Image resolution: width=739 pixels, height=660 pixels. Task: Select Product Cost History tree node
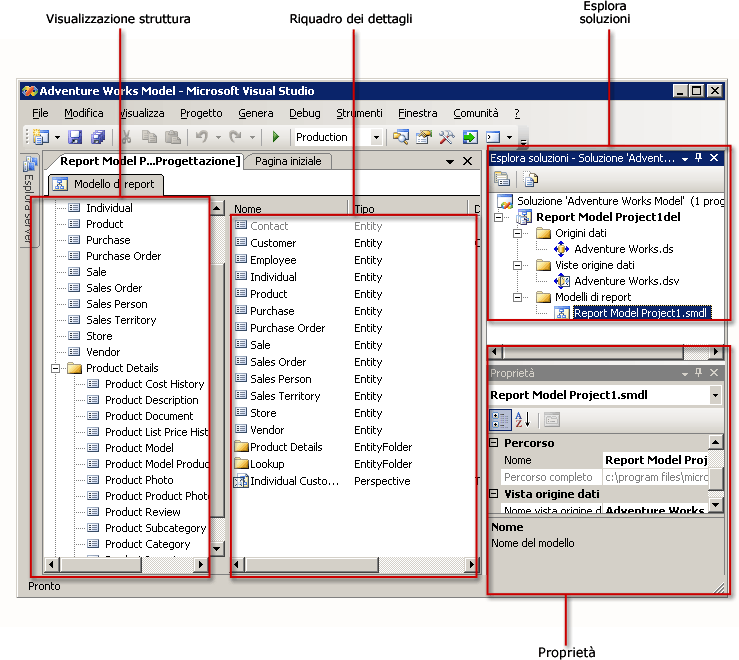pyautogui.click(x=155, y=384)
